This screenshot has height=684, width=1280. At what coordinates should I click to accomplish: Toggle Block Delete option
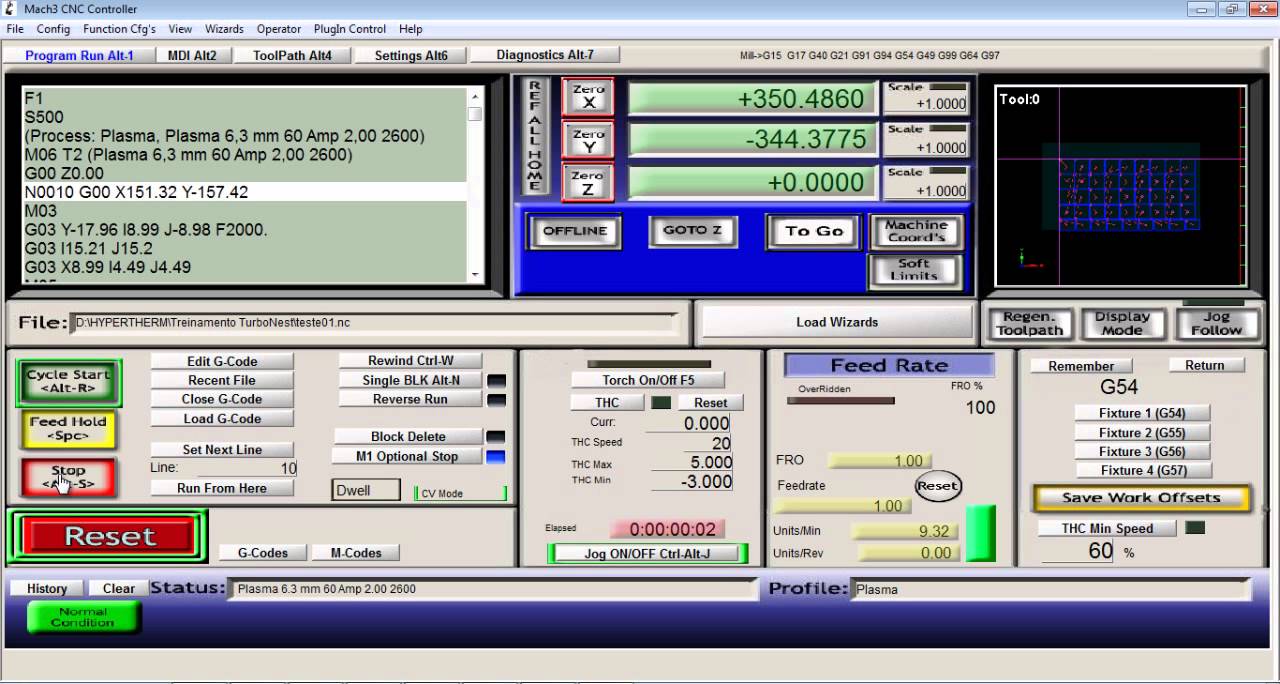(x=408, y=437)
